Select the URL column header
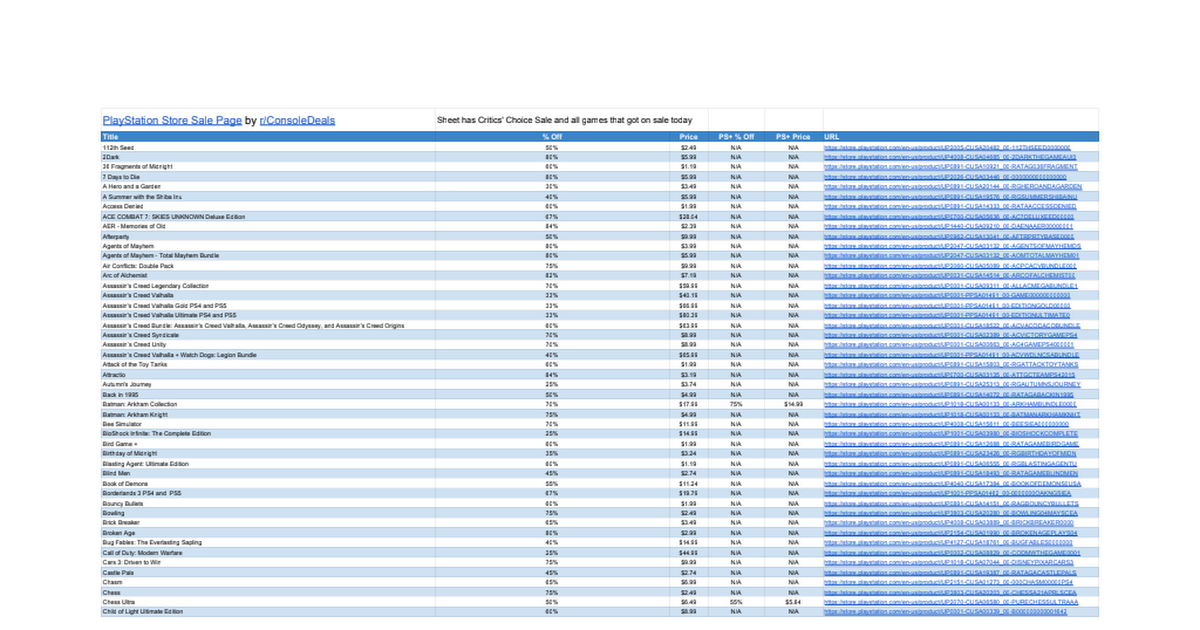Viewport: 1200px width, 630px height. click(959, 136)
